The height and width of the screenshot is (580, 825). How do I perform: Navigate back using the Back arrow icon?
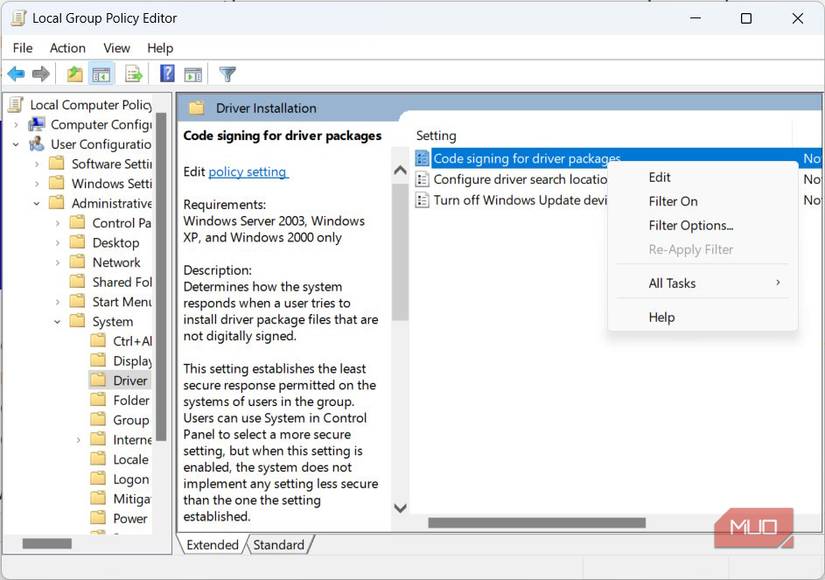pos(16,73)
